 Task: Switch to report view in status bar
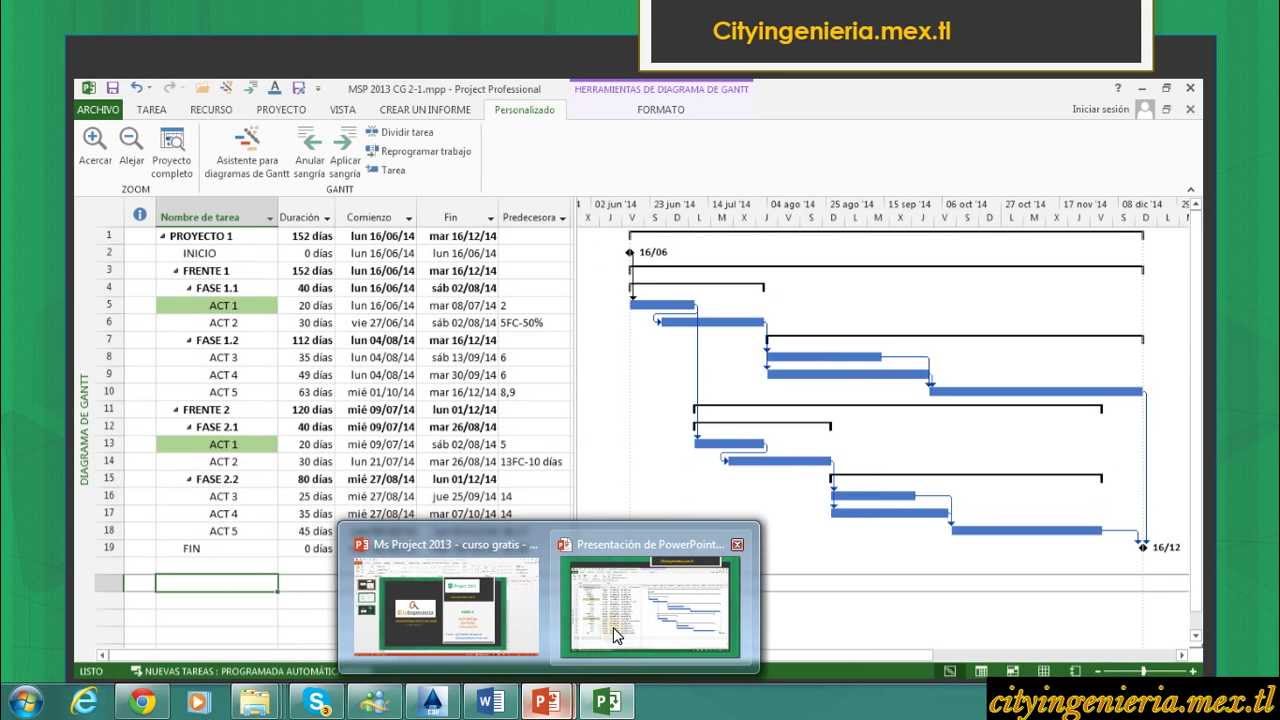pyautogui.click(x=1075, y=671)
